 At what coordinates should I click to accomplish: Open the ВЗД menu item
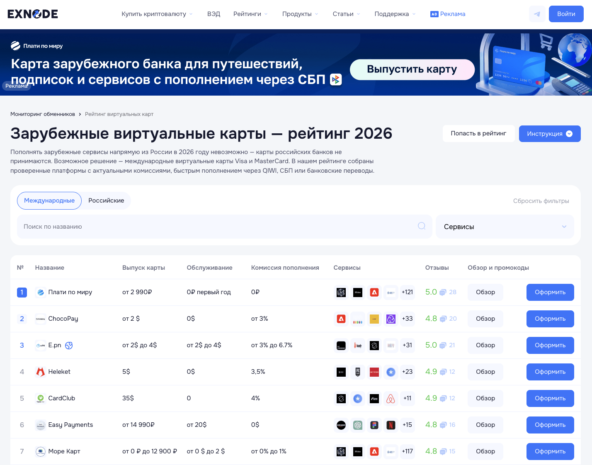[x=213, y=14]
